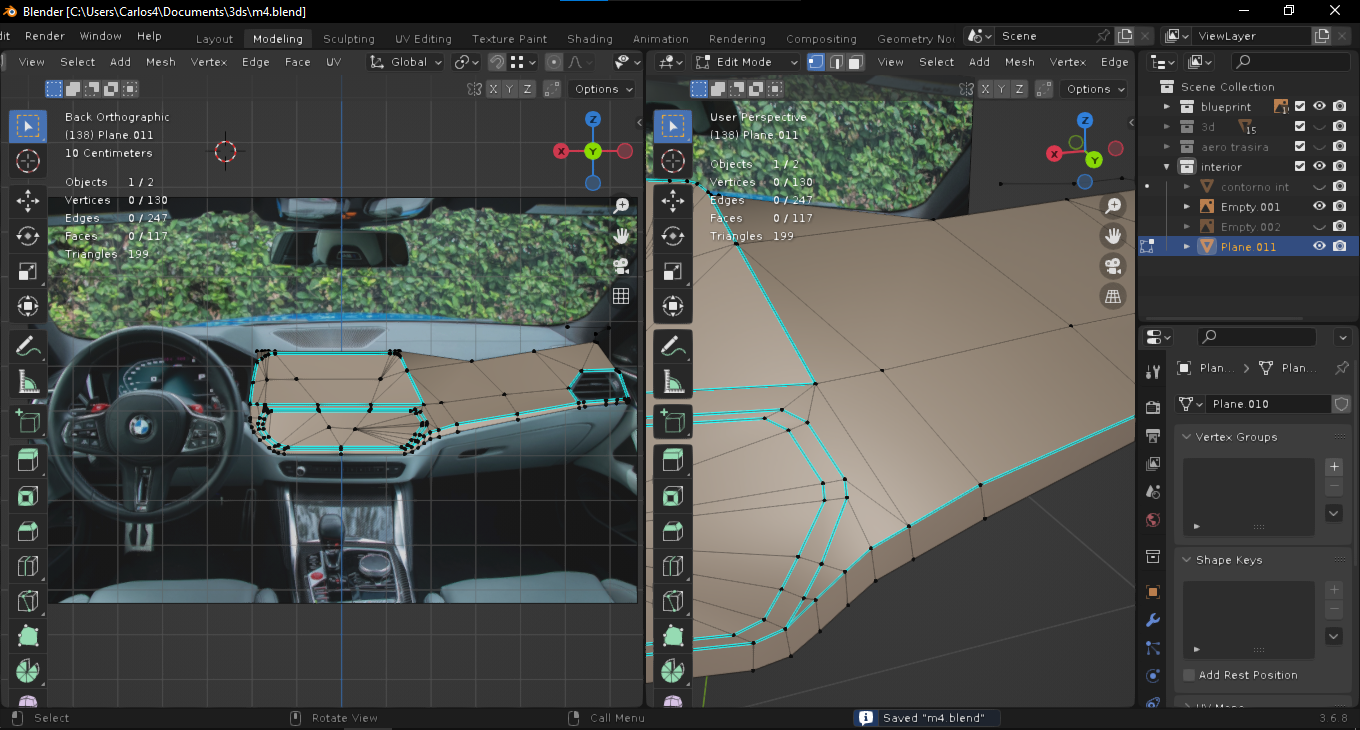The image size is (1360, 730).
Task: Add a new vertex group with plus button
Action: tap(1333, 467)
